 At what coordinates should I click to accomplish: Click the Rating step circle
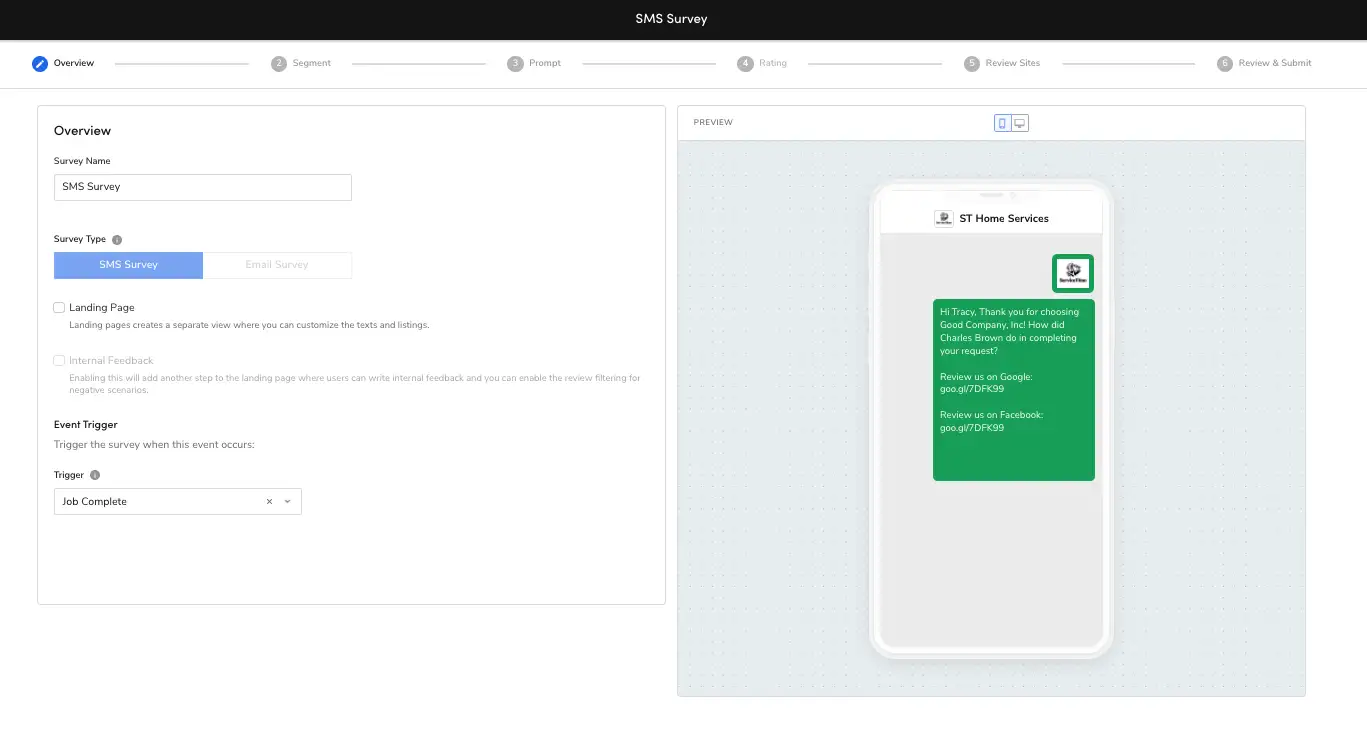tap(745, 63)
